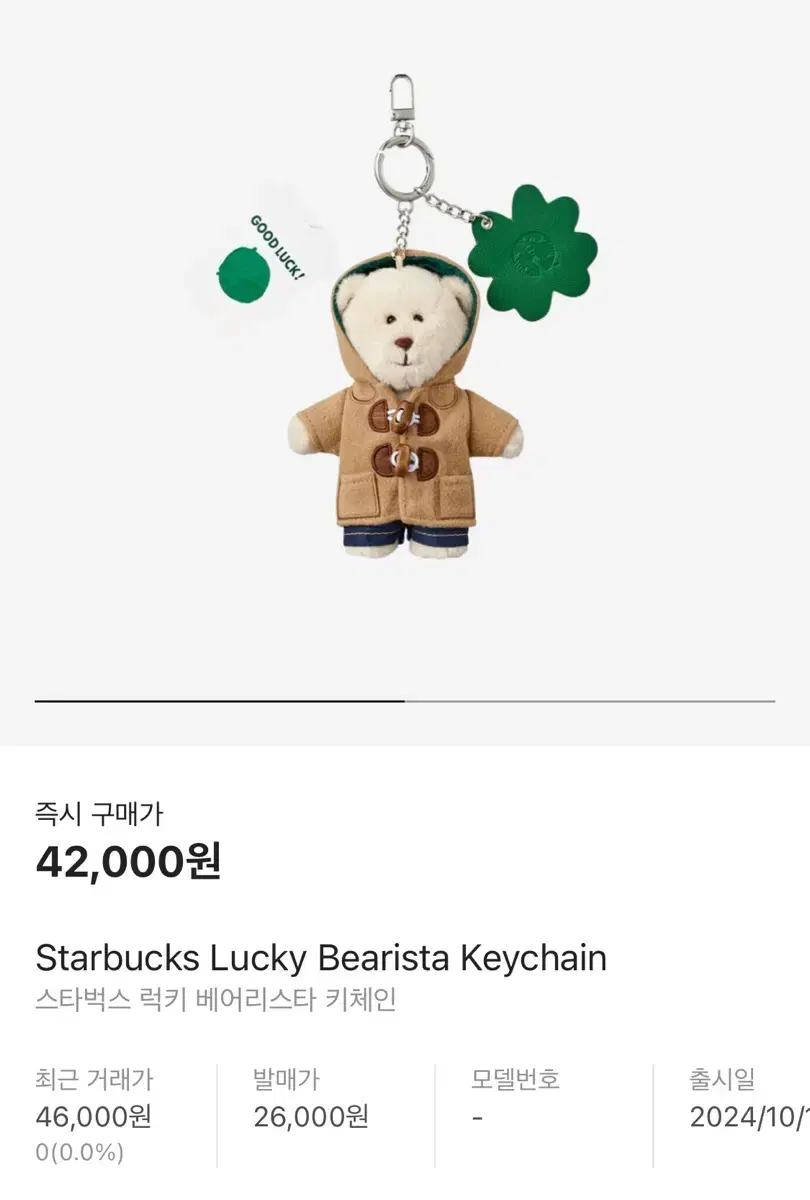Click the 즉시 구매가 label

[99, 815]
